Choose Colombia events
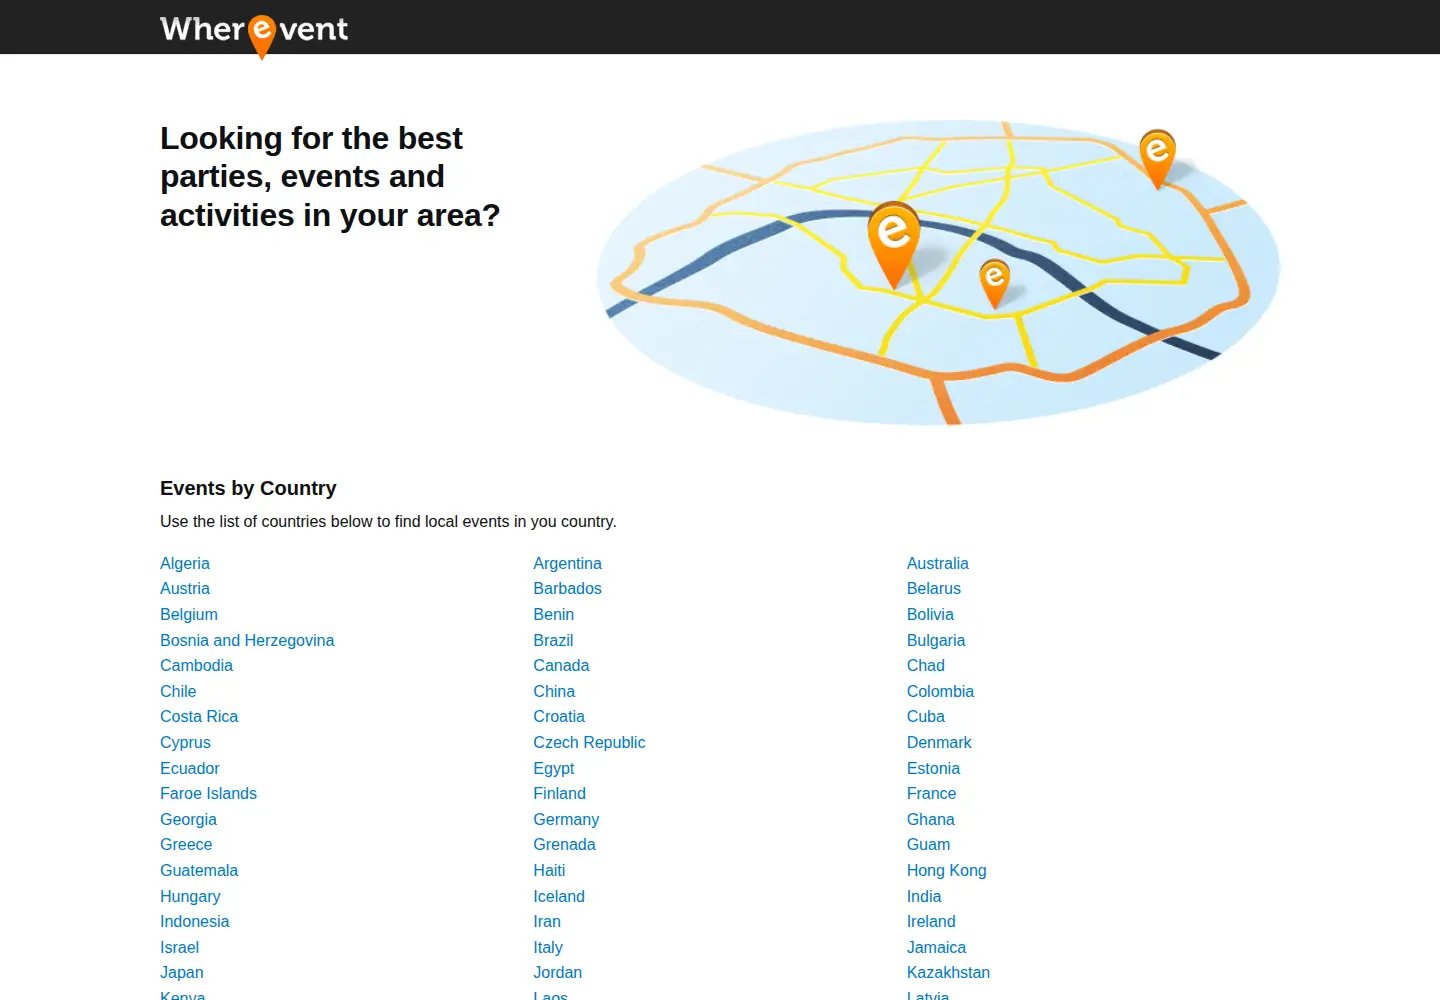 coord(940,691)
